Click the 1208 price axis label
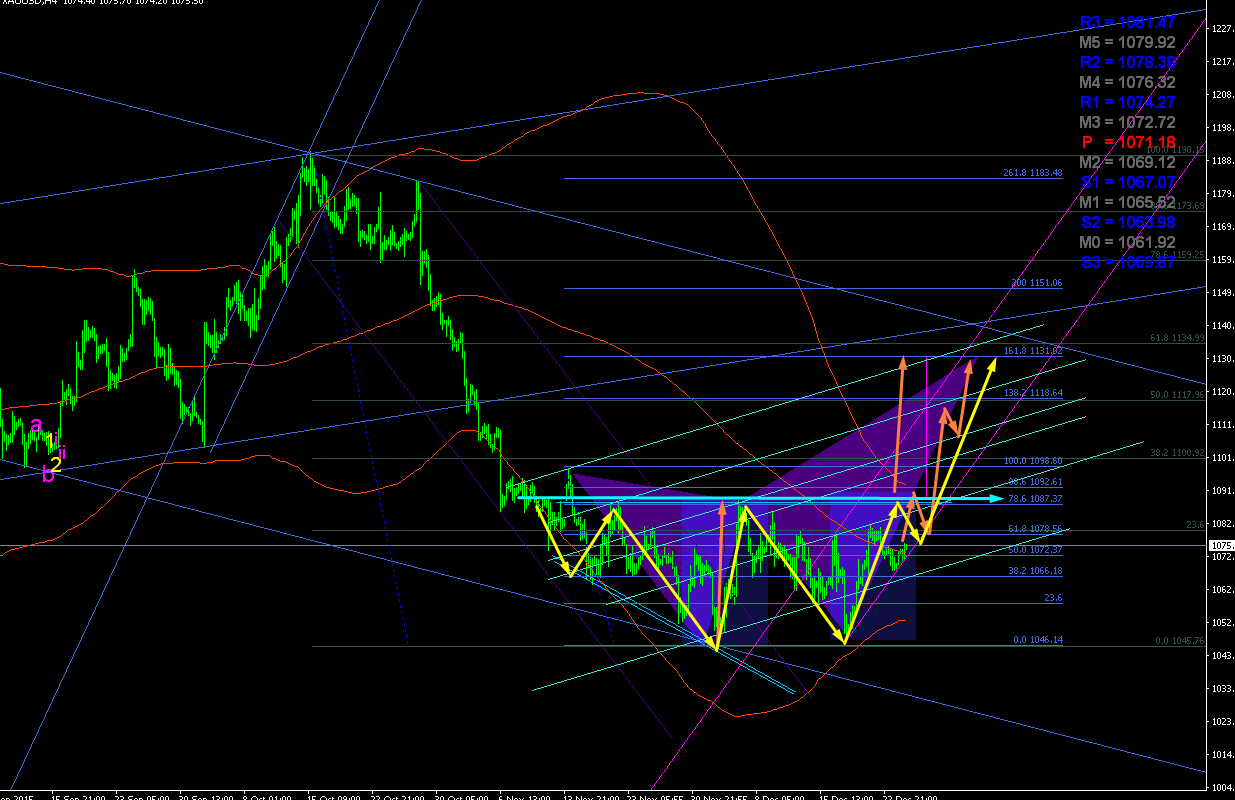The height and width of the screenshot is (800, 1235). pyautogui.click(x=1221, y=94)
